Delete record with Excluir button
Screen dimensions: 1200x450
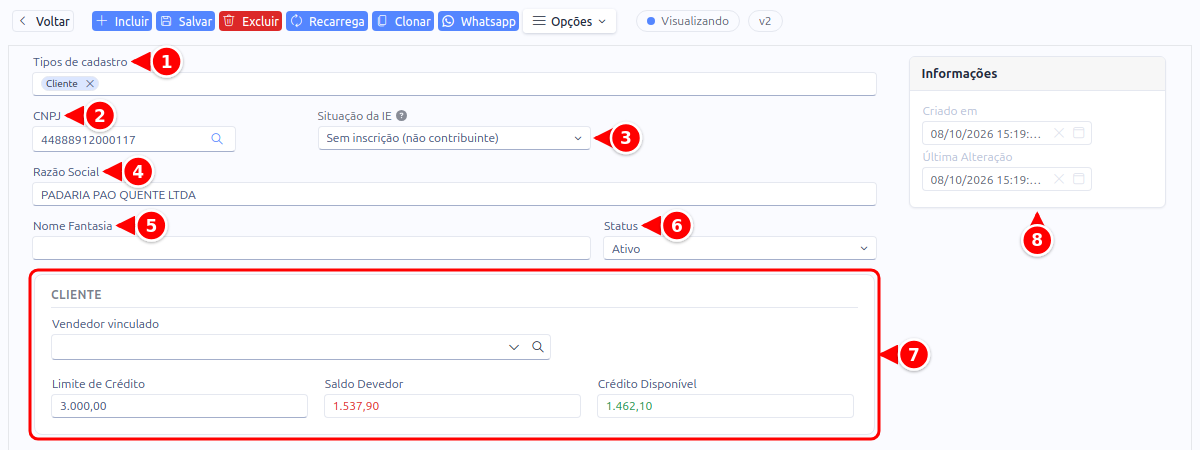pyautogui.click(x=250, y=21)
